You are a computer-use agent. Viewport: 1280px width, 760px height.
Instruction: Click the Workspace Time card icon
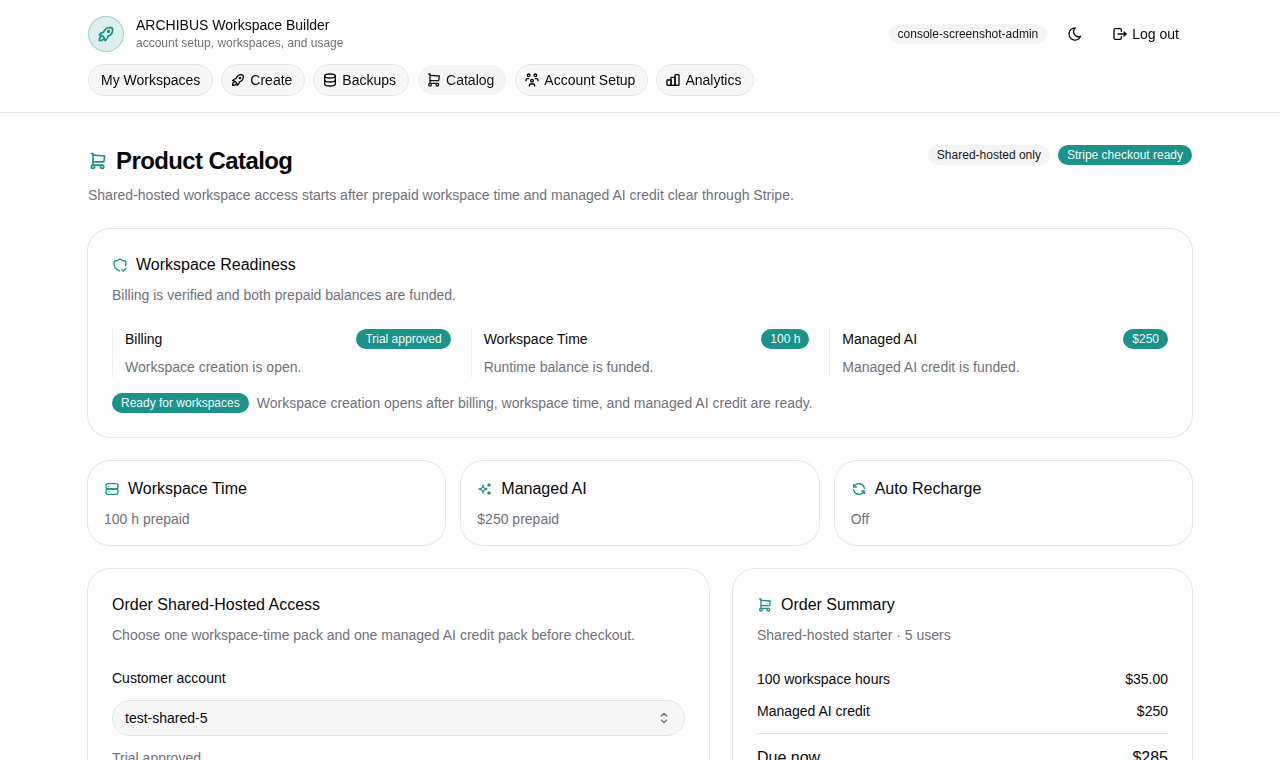(111, 488)
